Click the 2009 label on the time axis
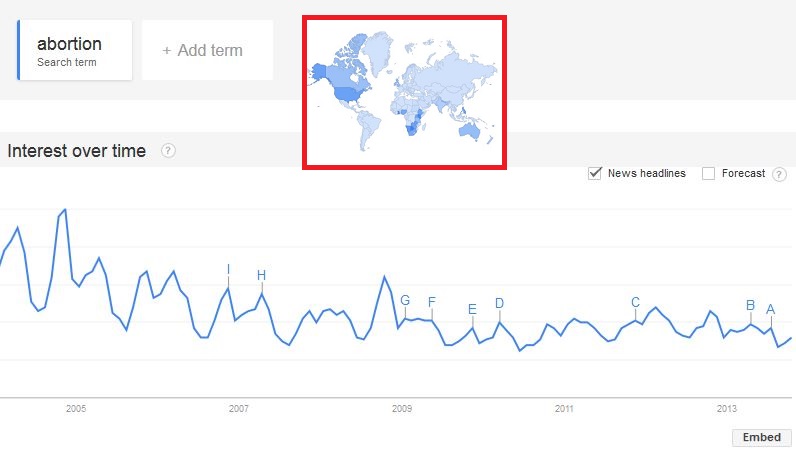 pyautogui.click(x=402, y=409)
